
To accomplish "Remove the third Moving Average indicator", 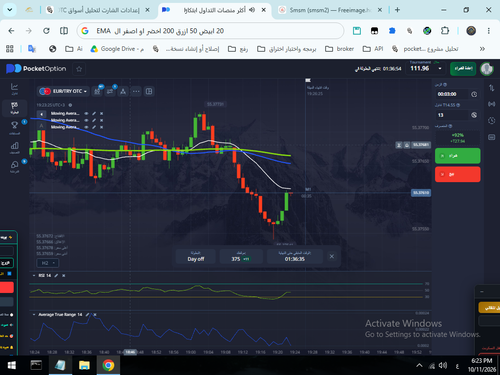I will [x=102, y=127].
